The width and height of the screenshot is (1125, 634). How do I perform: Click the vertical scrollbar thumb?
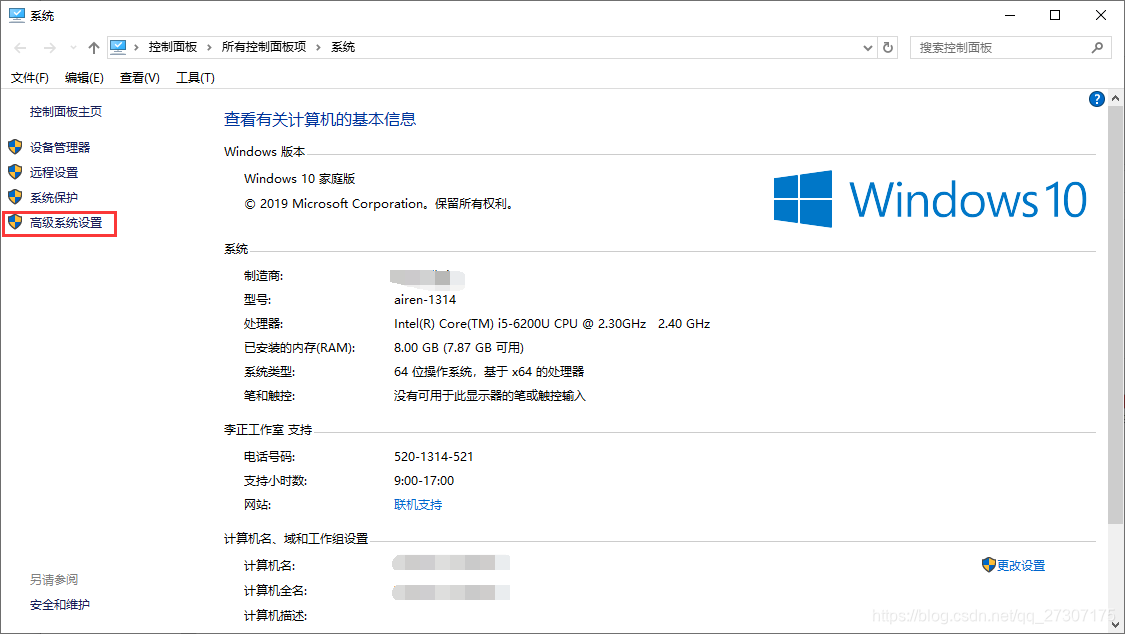(x=1115, y=315)
